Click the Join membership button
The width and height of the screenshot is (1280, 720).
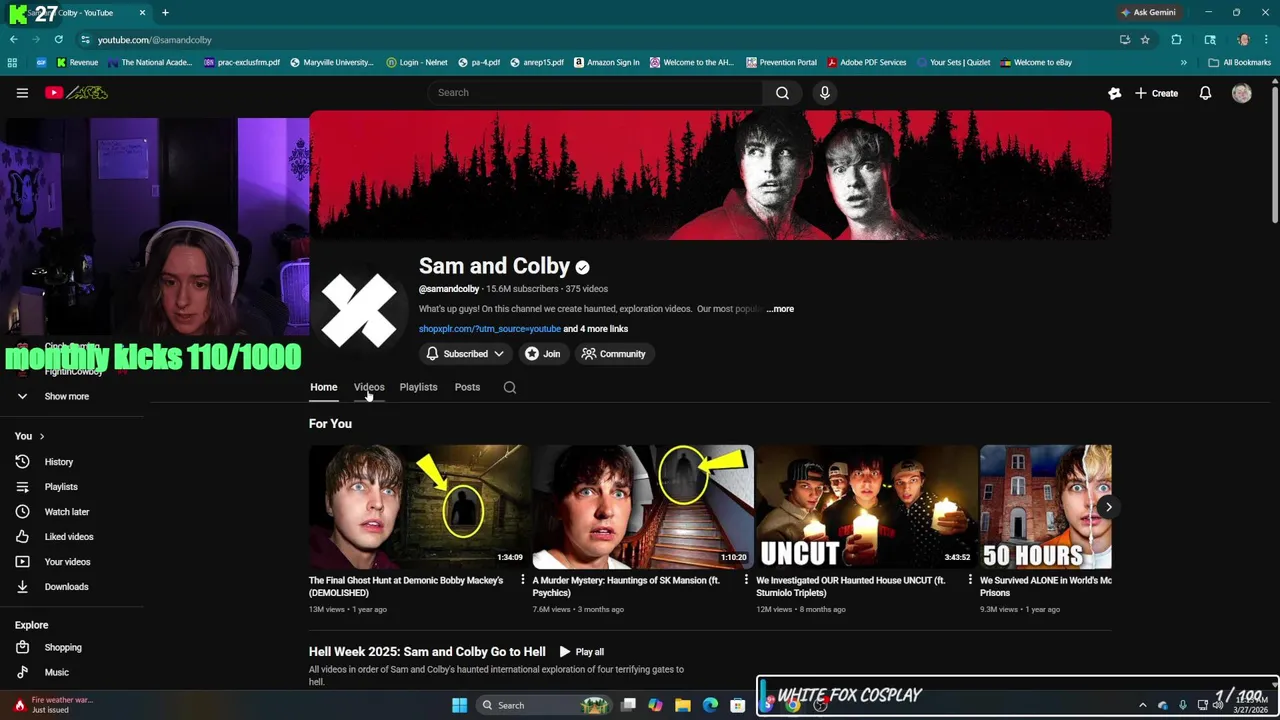[543, 354]
